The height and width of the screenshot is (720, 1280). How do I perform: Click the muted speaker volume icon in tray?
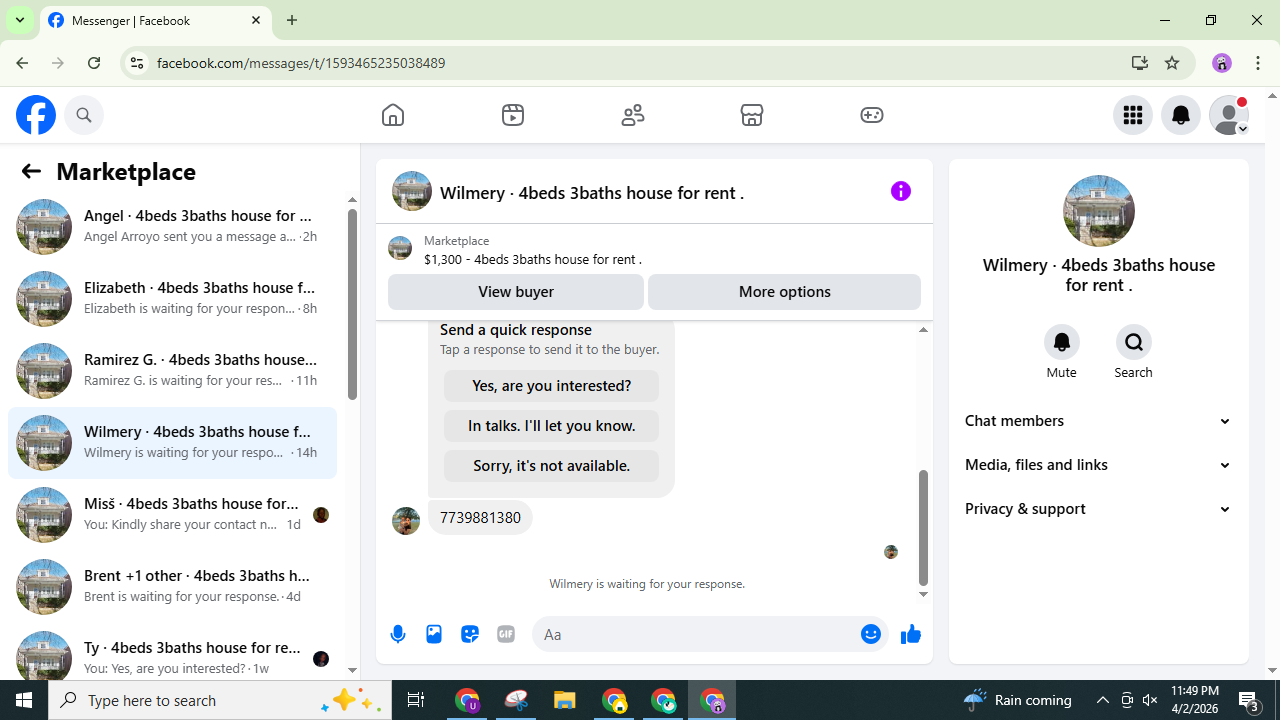pos(1150,700)
